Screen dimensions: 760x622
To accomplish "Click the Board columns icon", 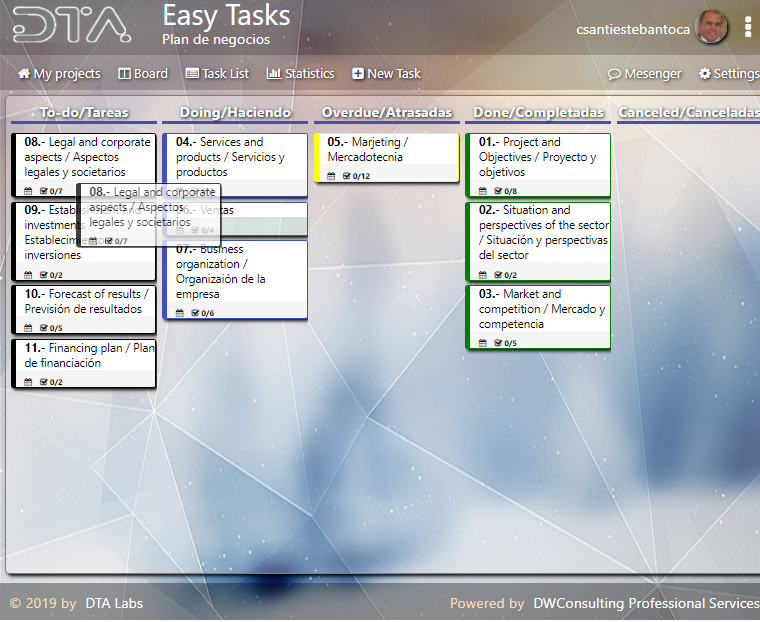I will [x=125, y=74].
